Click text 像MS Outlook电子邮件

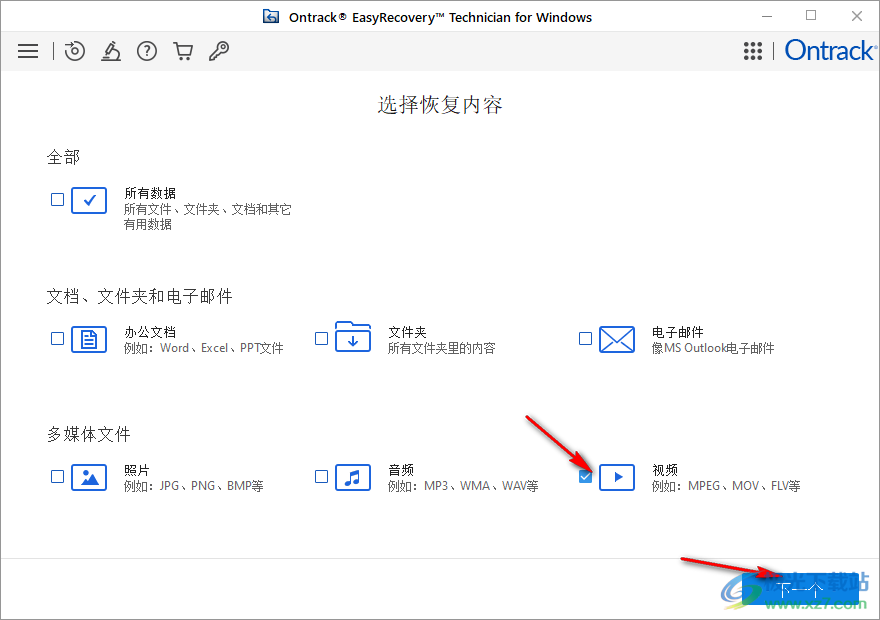tap(713, 348)
